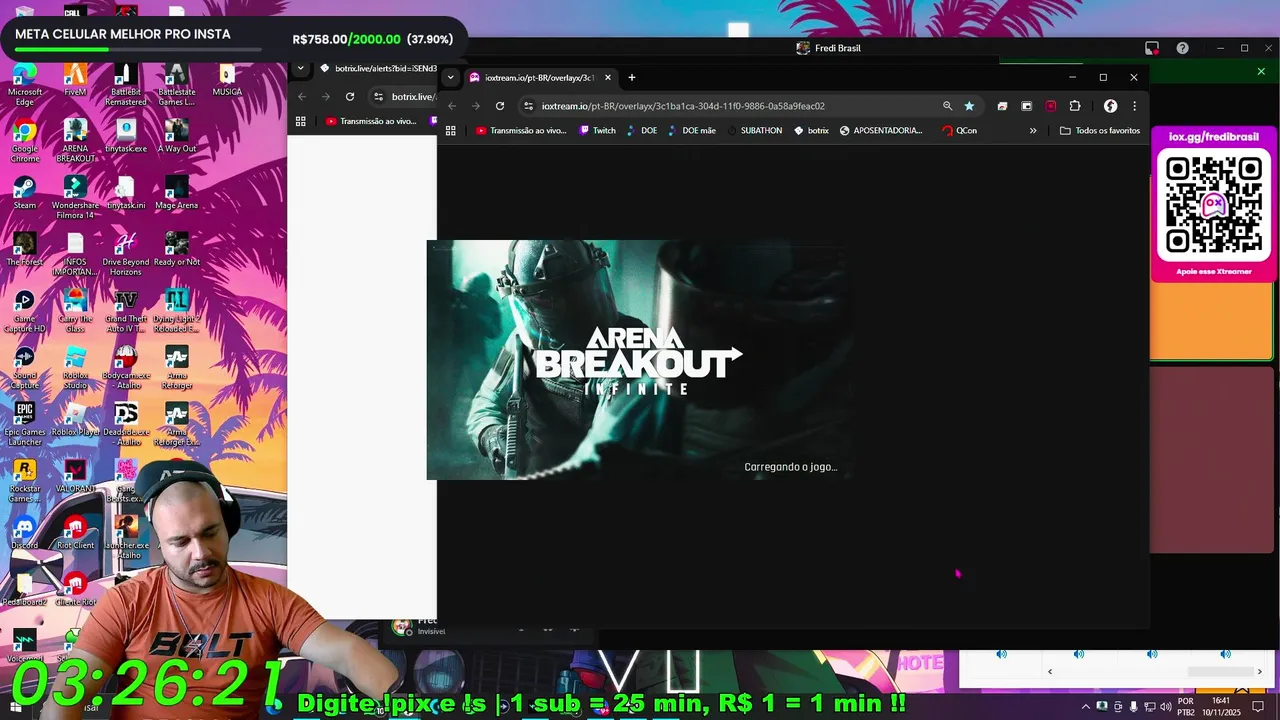Viewport: 1280px width, 720px height.
Task: Show hidden system tray icons
Action: [1087, 707]
